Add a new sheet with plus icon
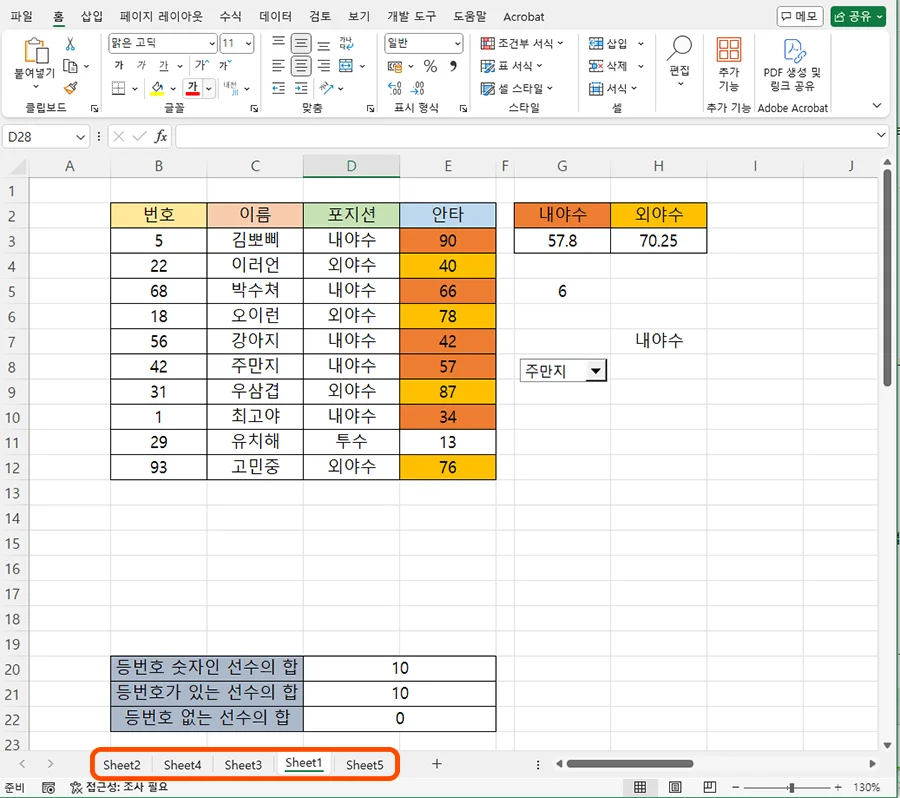Image resolution: width=900 pixels, height=798 pixels. [437, 764]
